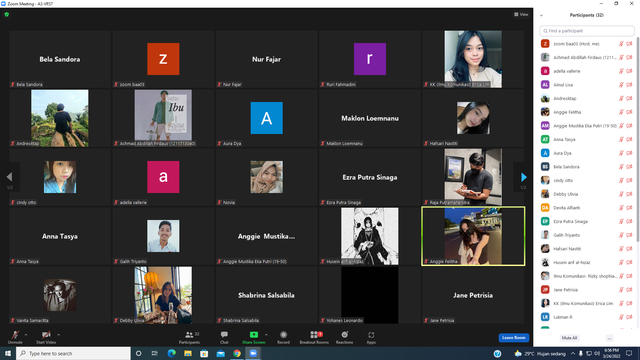Image resolution: width=640 pixels, height=360 pixels.
Task: Open the View layout menu
Action: coord(521,14)
